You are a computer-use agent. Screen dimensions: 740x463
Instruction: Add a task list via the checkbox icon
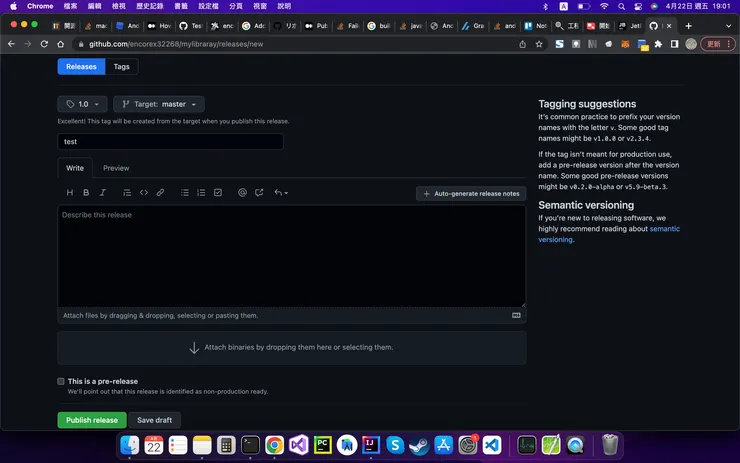pyautogui.click(x=218, y=192)
